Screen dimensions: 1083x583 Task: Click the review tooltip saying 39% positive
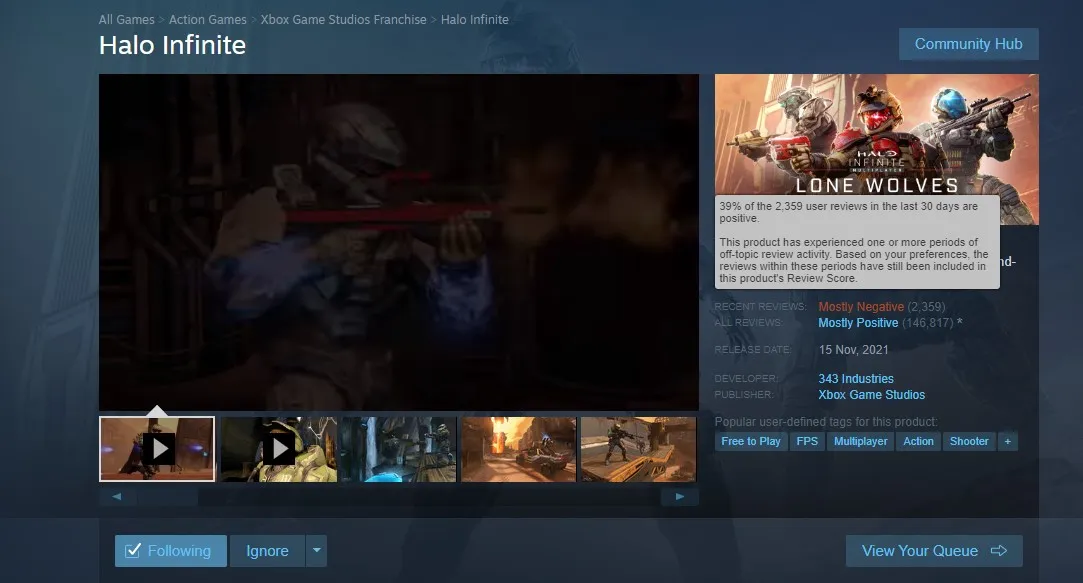tap(857, 242)
